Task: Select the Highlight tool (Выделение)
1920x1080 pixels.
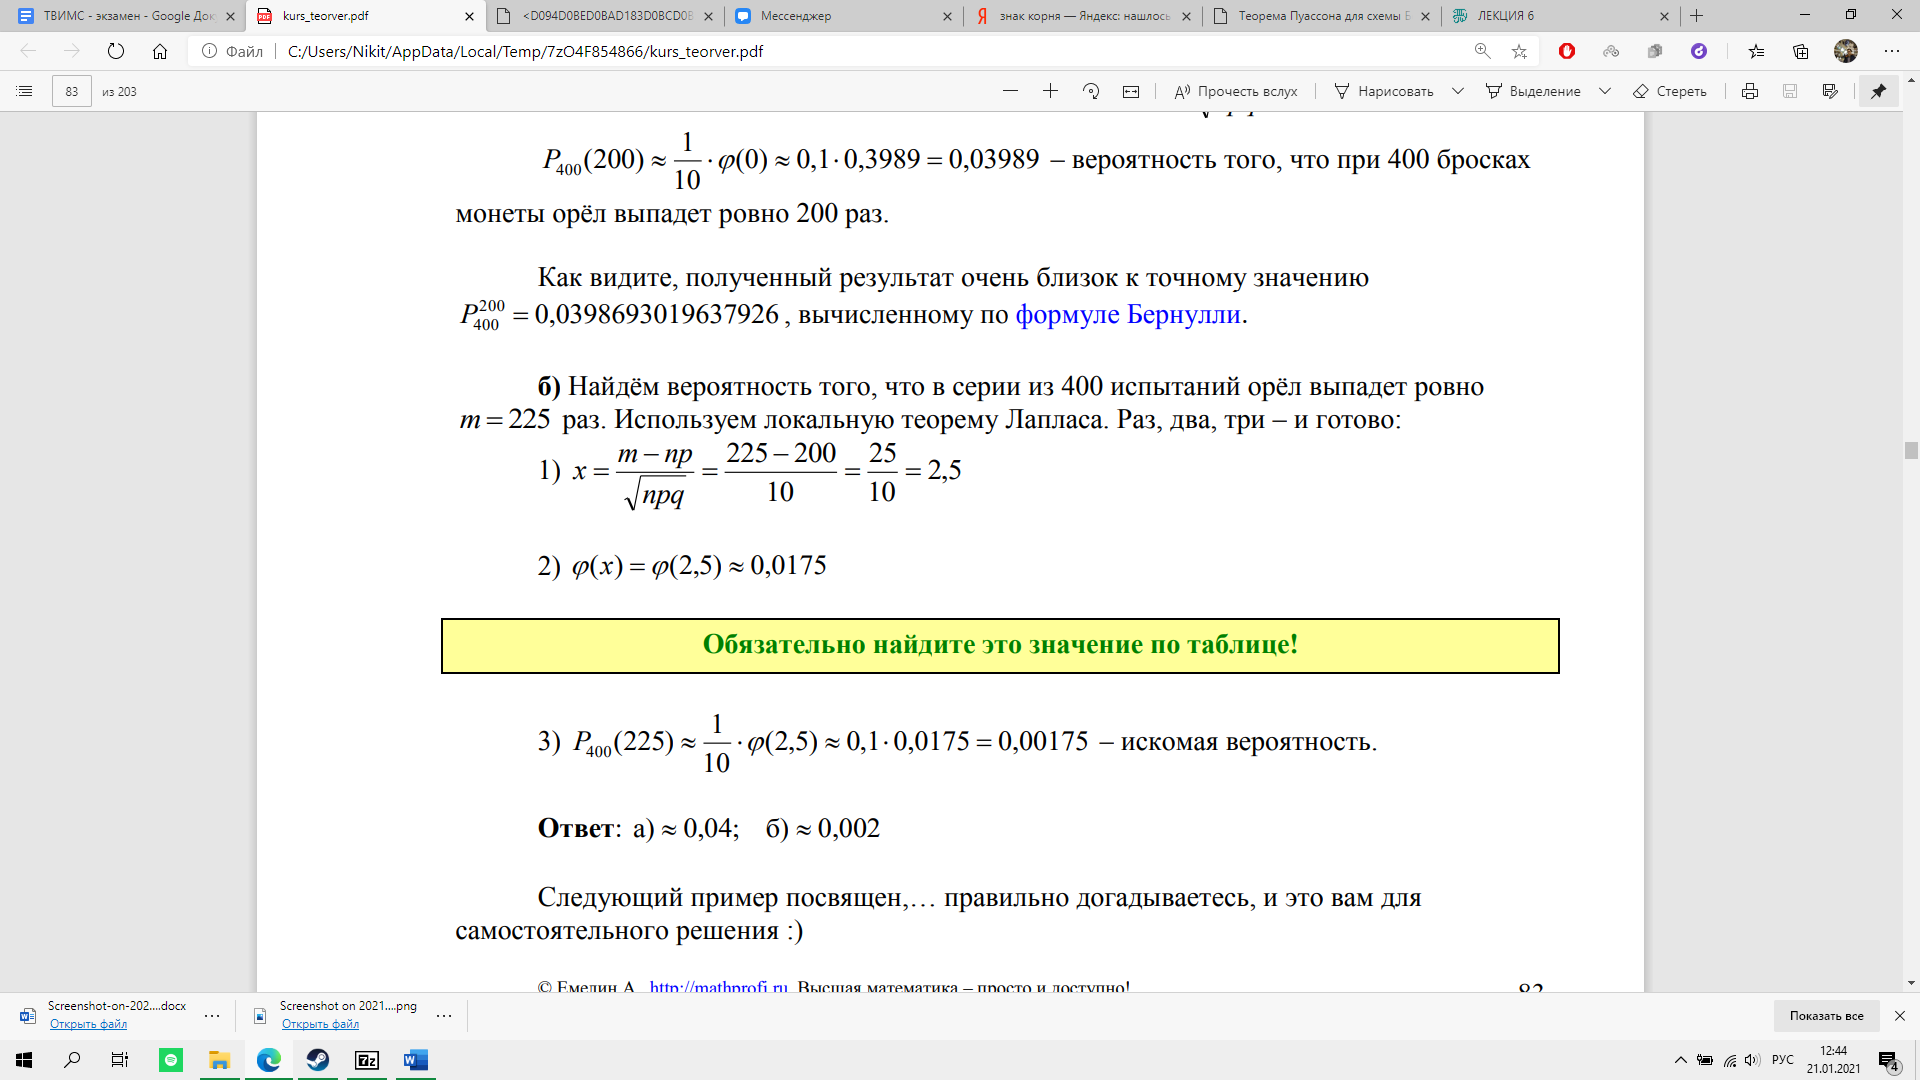Action: pos(1533,91)
